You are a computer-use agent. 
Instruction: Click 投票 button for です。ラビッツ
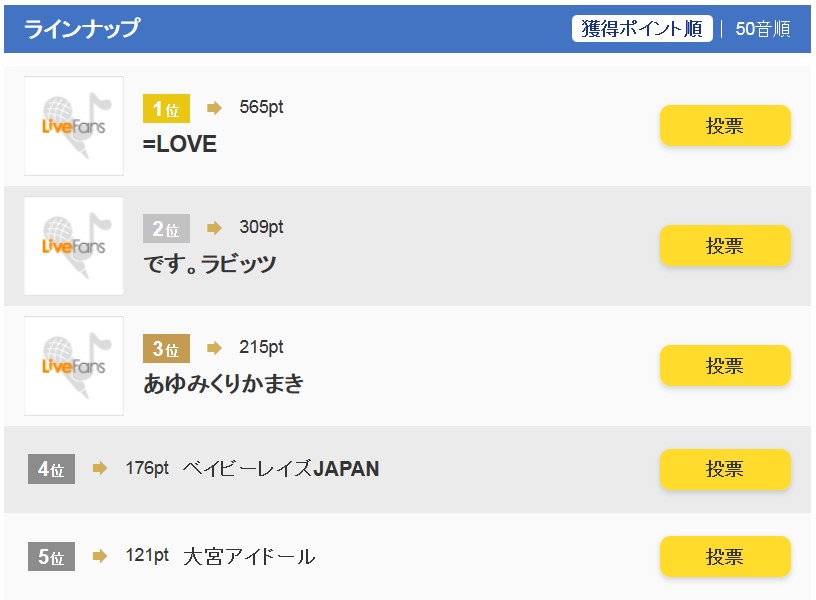click(725, 246)
